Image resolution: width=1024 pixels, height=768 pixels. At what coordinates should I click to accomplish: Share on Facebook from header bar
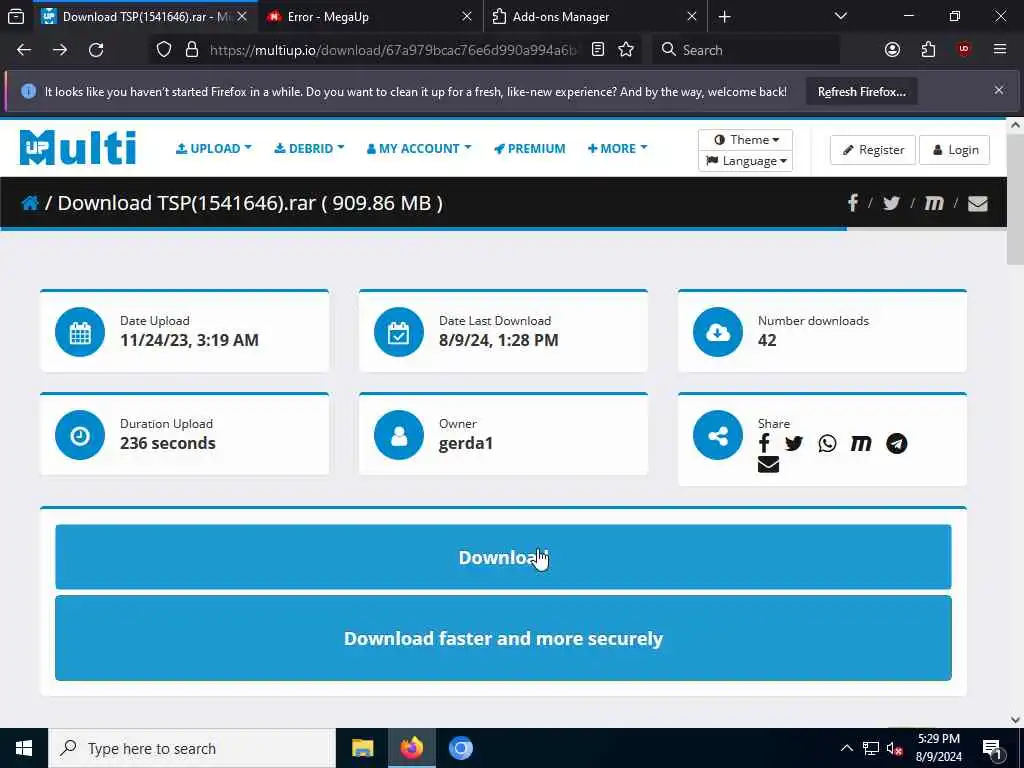[853, 203]
